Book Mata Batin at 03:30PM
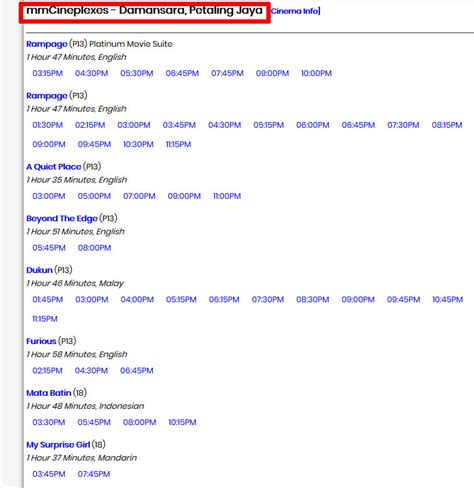 (x=49, y=422)
